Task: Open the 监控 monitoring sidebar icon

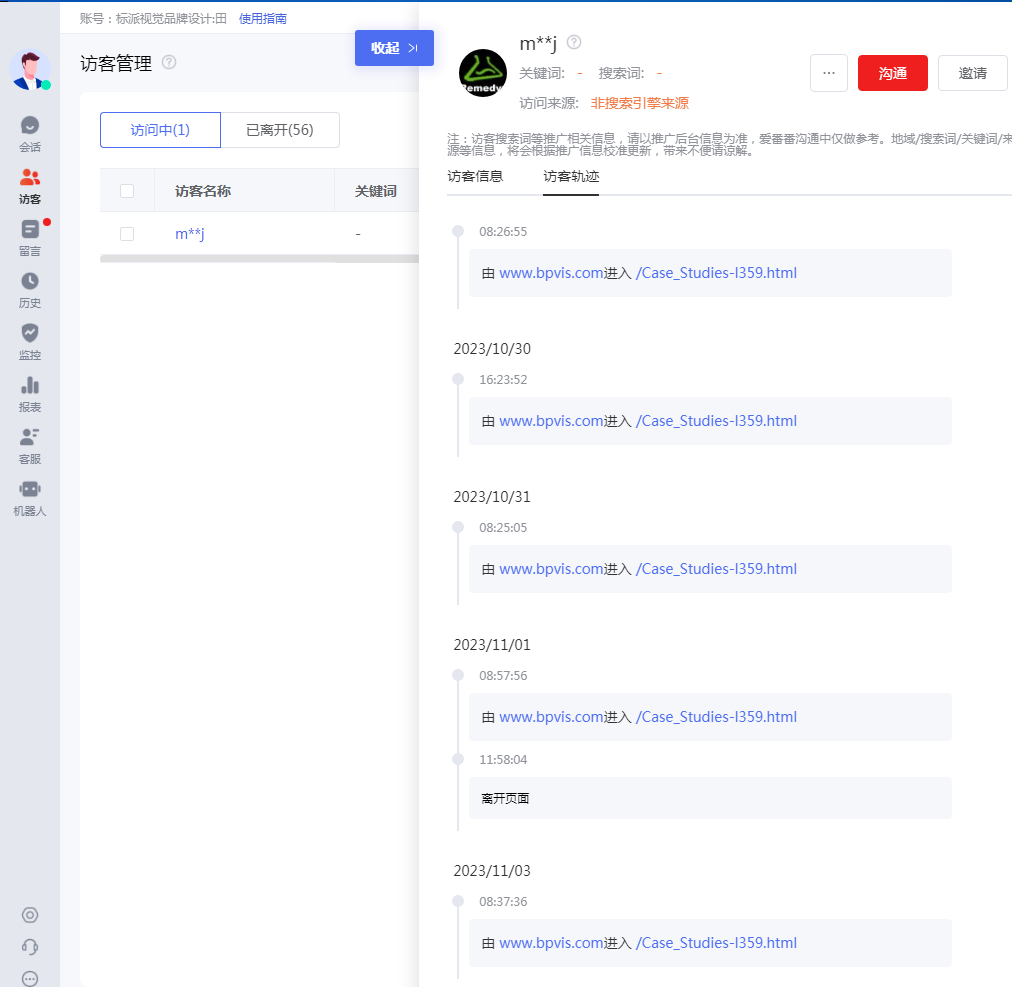Action: [x=30, y=341]
